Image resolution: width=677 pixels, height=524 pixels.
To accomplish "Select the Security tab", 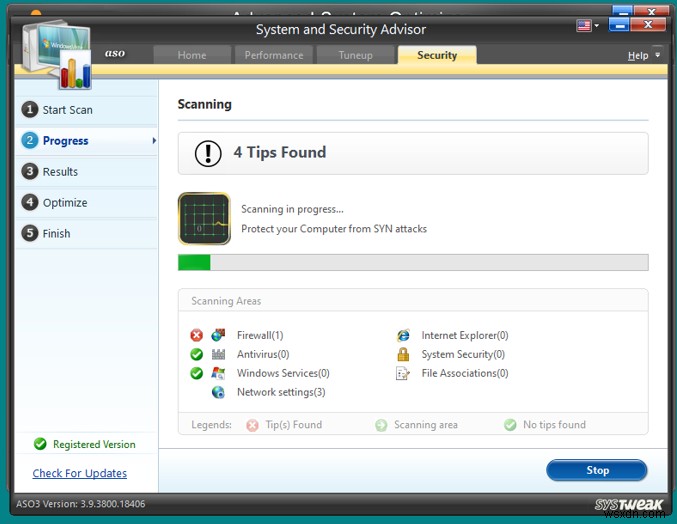I will [x=437, y=55].
